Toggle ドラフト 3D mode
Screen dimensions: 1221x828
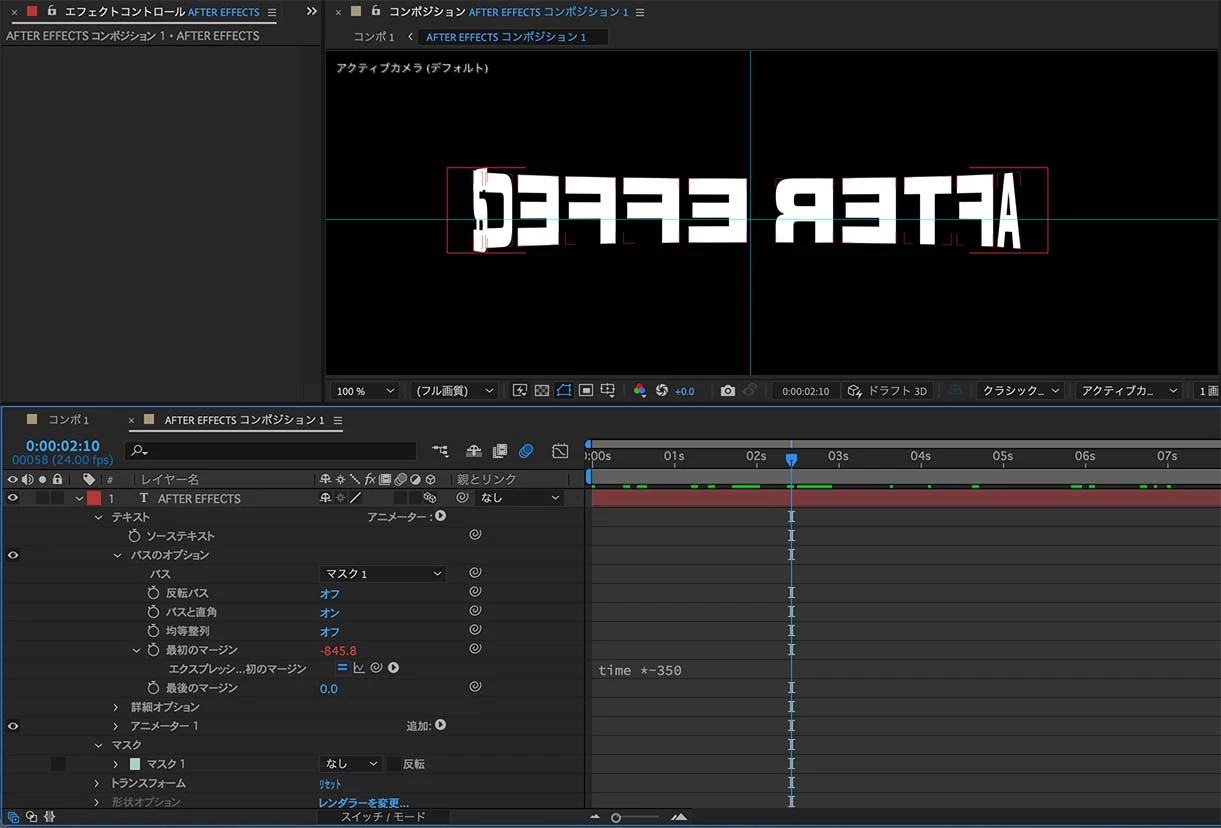tap(888, 391)
